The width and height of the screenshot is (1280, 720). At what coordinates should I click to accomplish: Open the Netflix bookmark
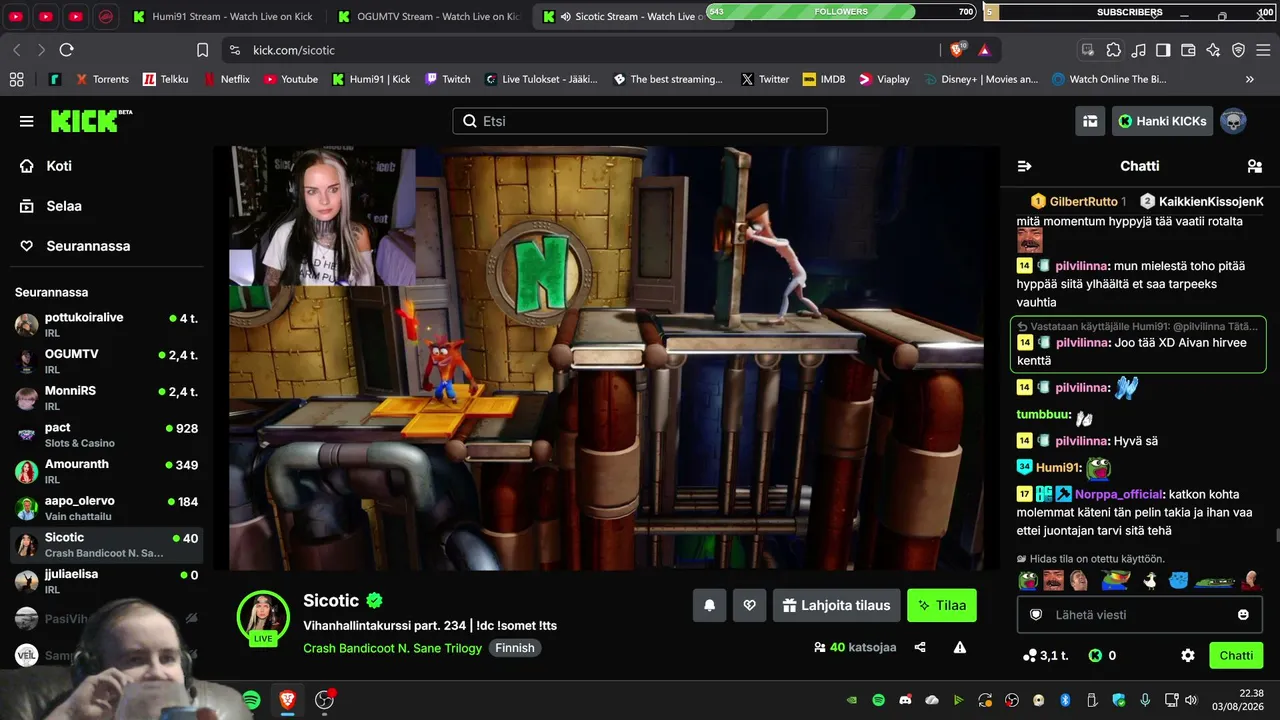click(x=226, y=79)
